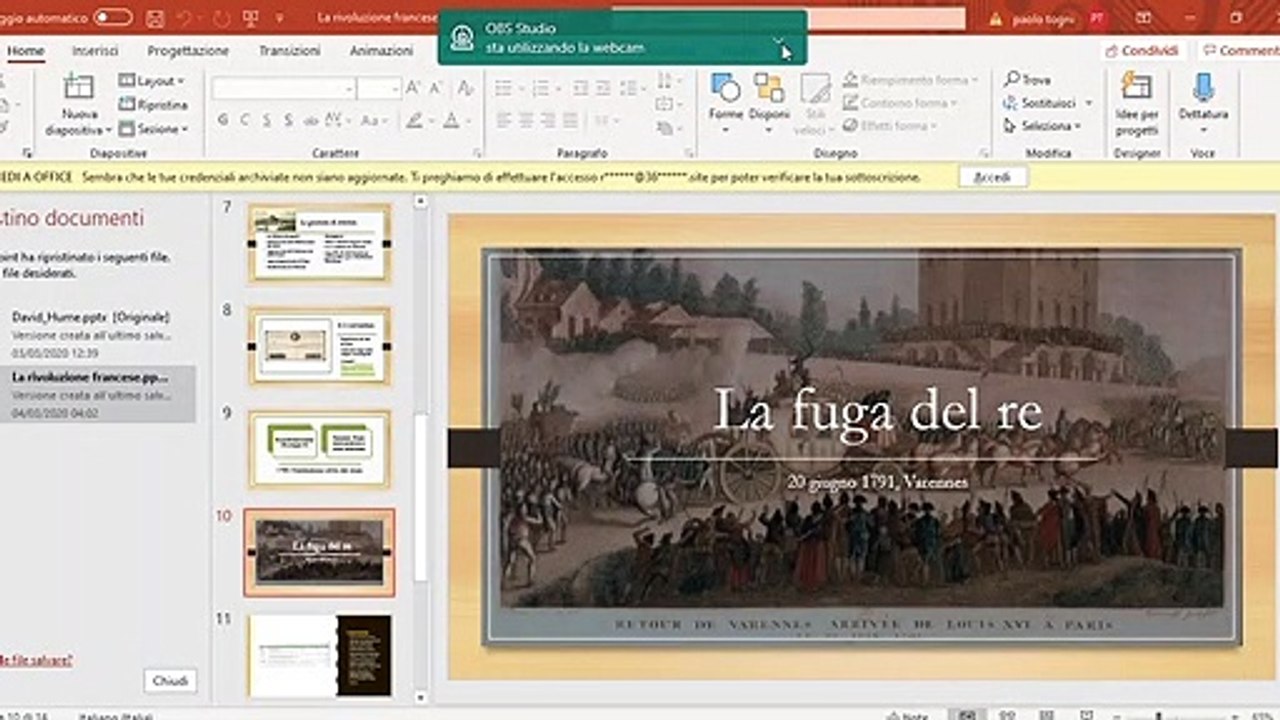
Task: Toggle the automatic save switch
Action: pos(113,18)
